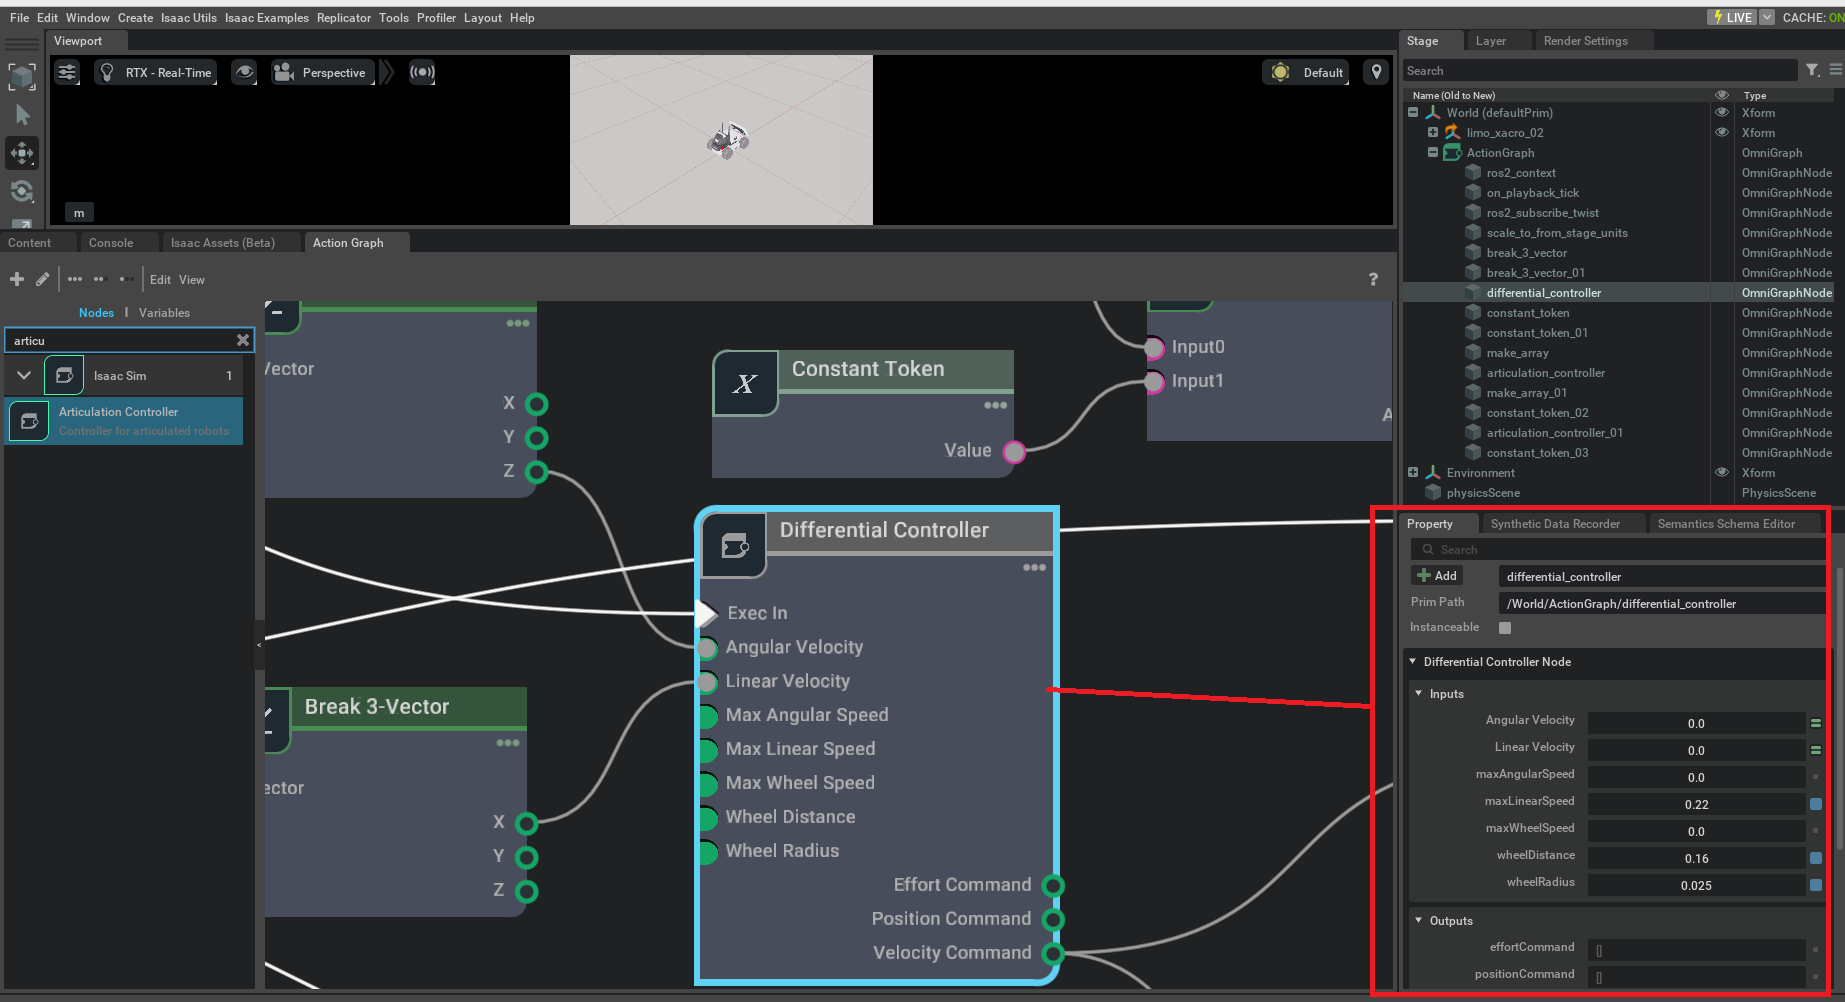Select the Move tool in the left toolbar
This screenshot has height=1002, width=1845.
tap(22, 153)
